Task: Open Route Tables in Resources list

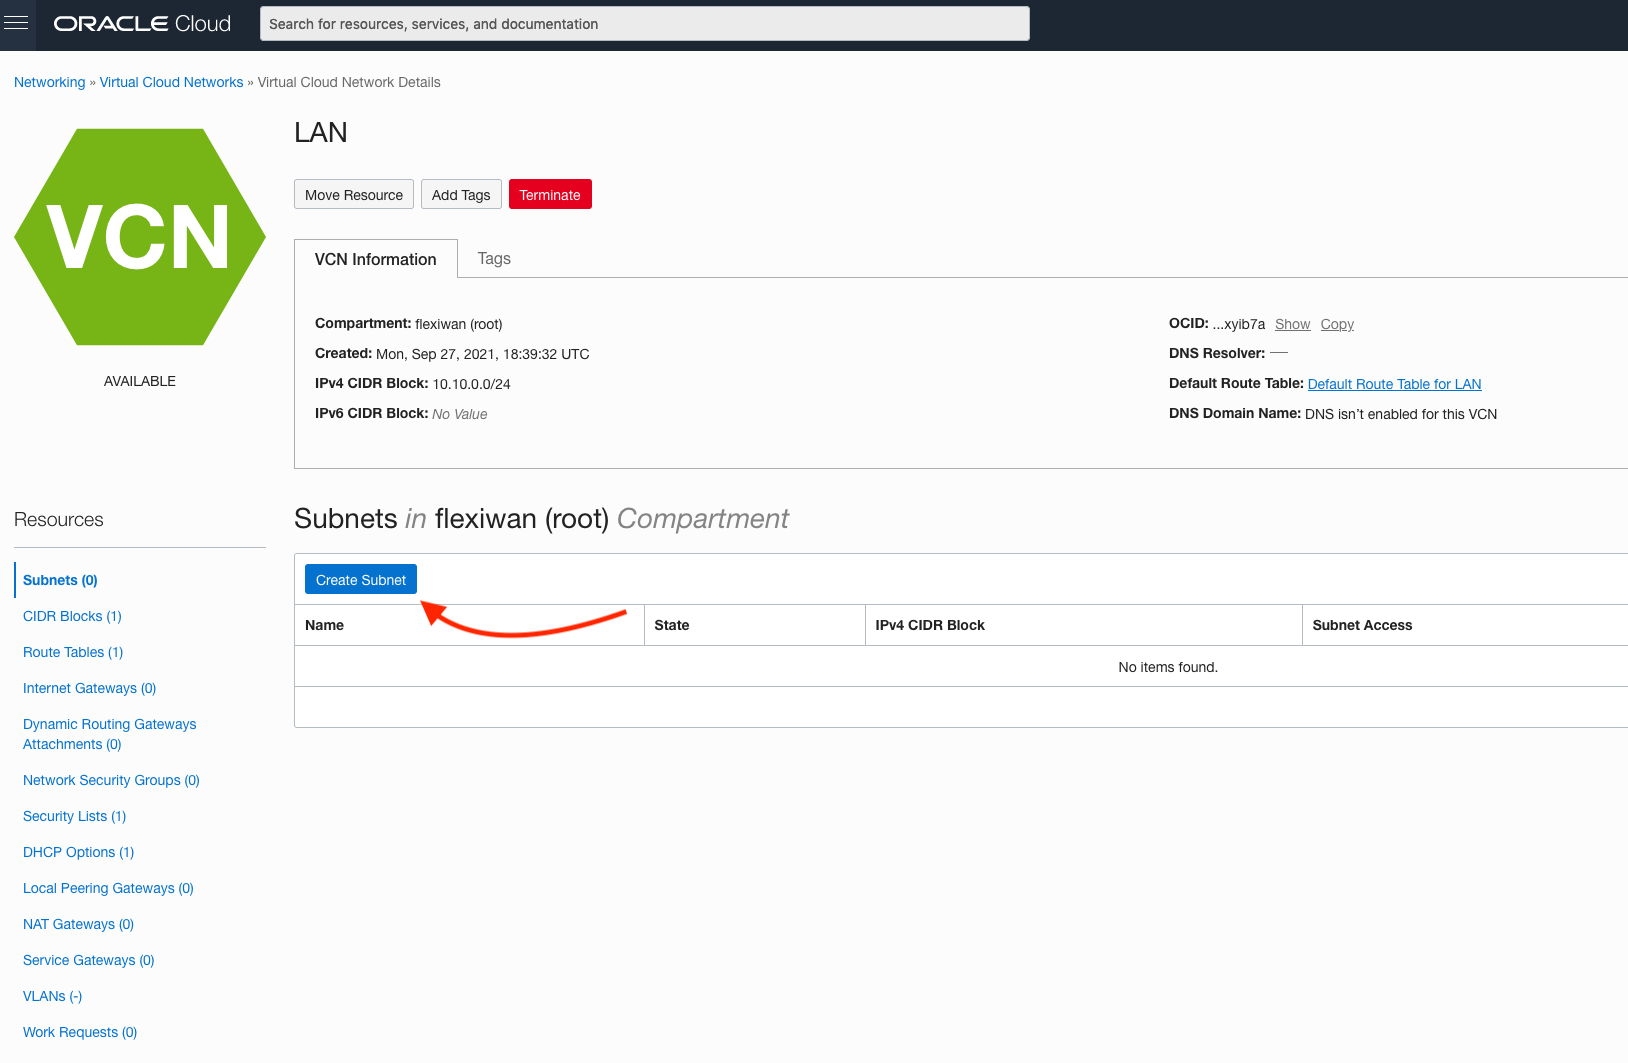Action: coord(73,652)
